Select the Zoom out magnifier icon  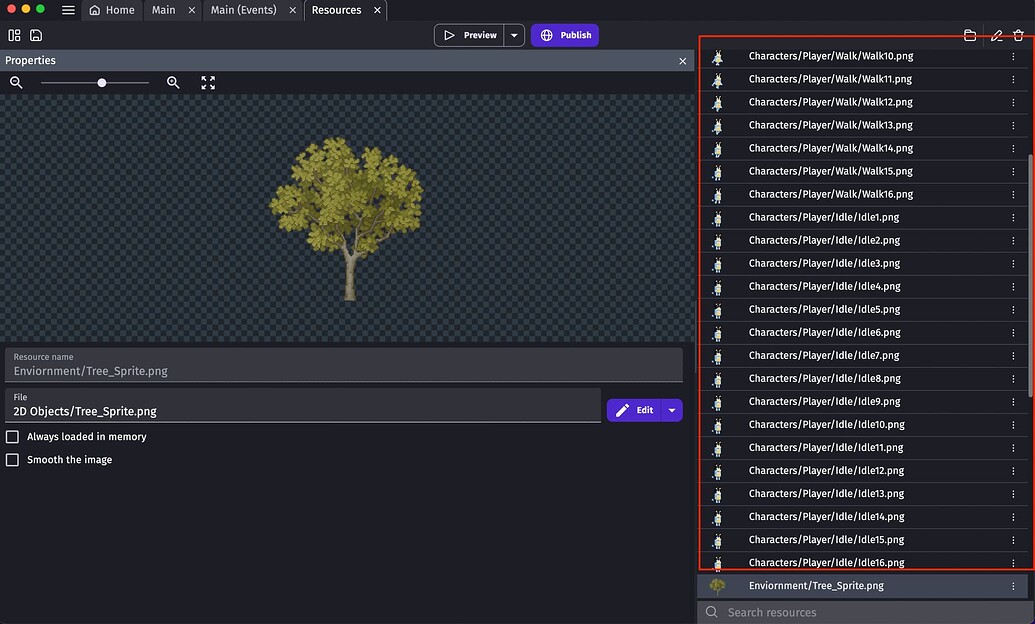tap(16, 82)
